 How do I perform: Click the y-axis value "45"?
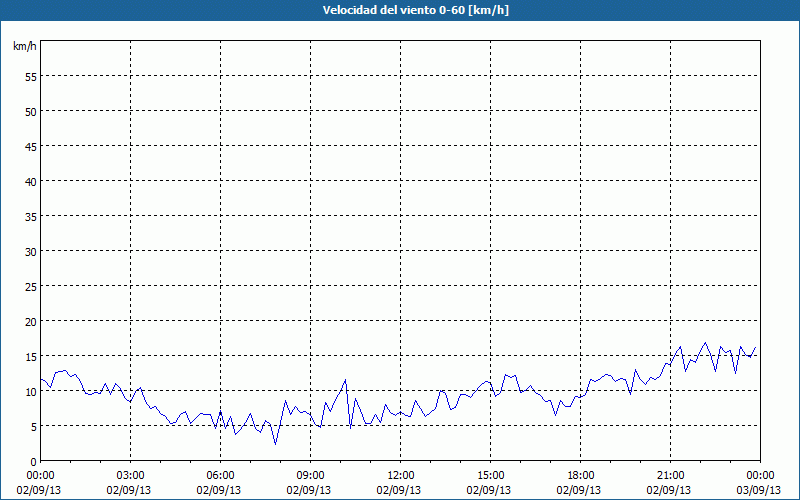(x=31, y=147)
